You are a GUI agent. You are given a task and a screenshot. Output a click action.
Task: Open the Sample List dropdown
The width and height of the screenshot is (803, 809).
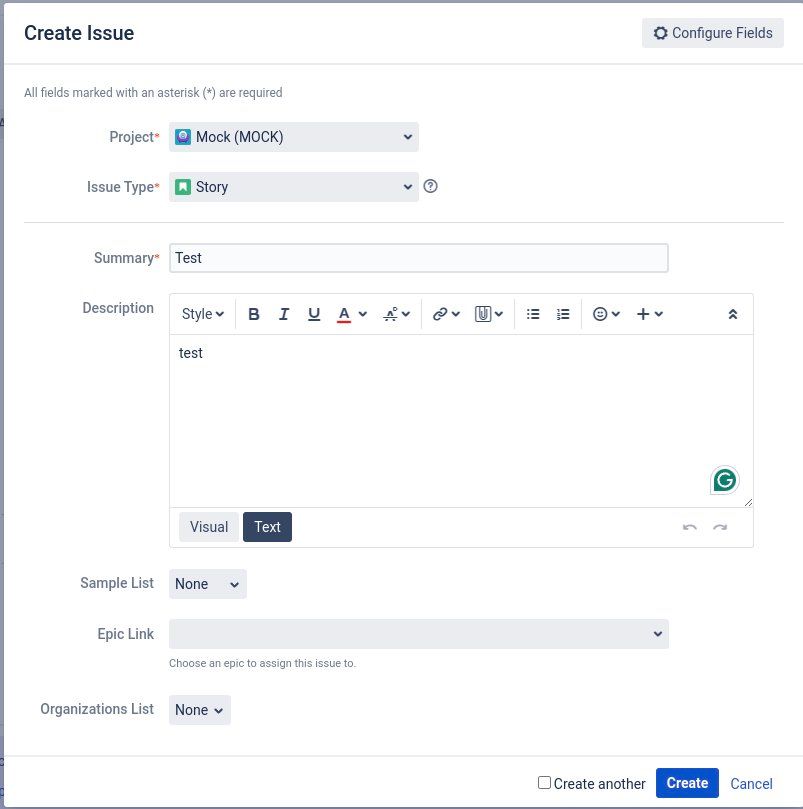[x=207, y=584]
